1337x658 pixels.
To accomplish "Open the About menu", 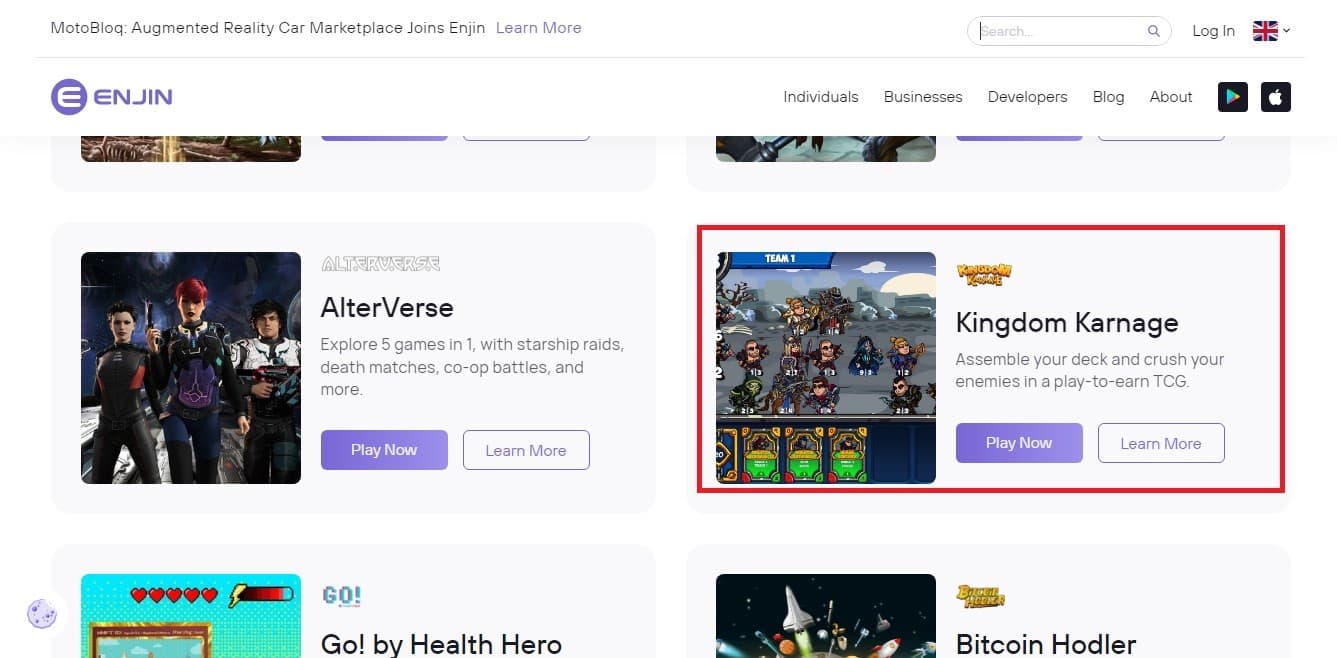I will (1171, 97).
